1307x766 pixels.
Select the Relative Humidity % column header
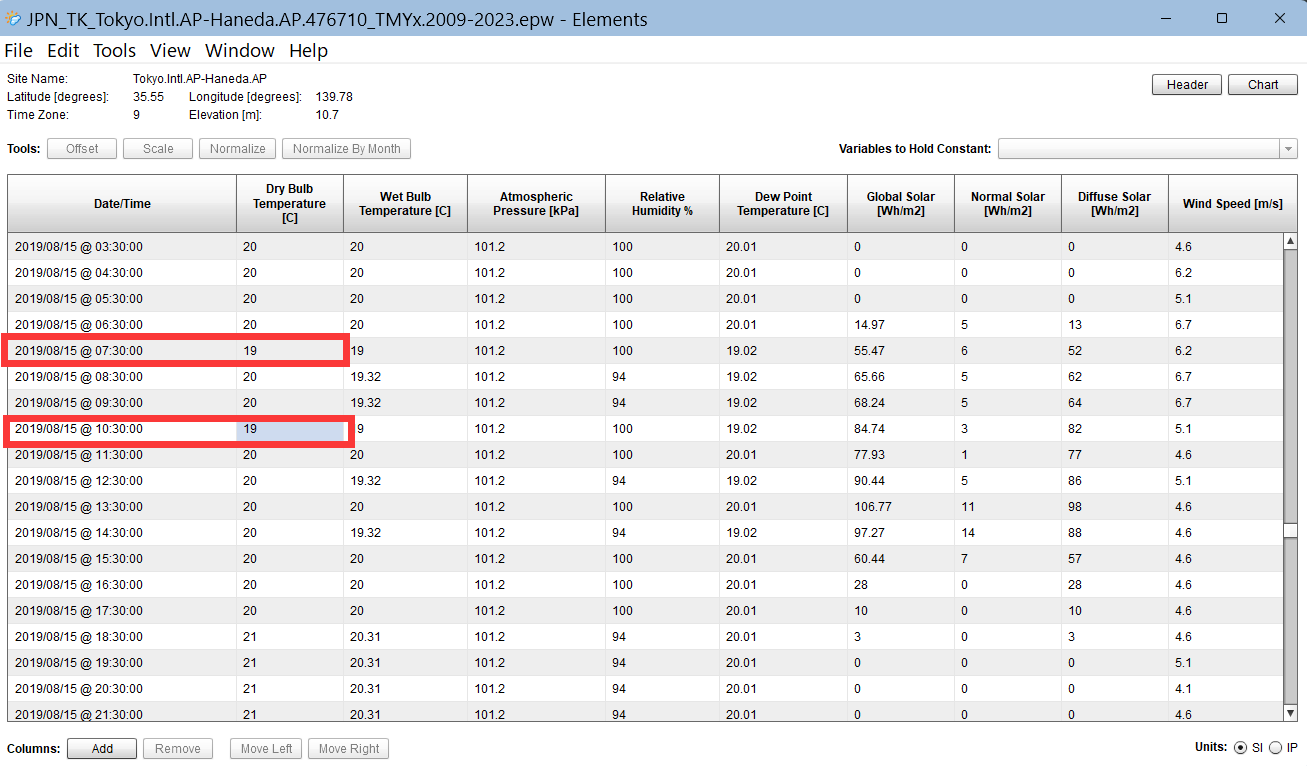[662, 204]
